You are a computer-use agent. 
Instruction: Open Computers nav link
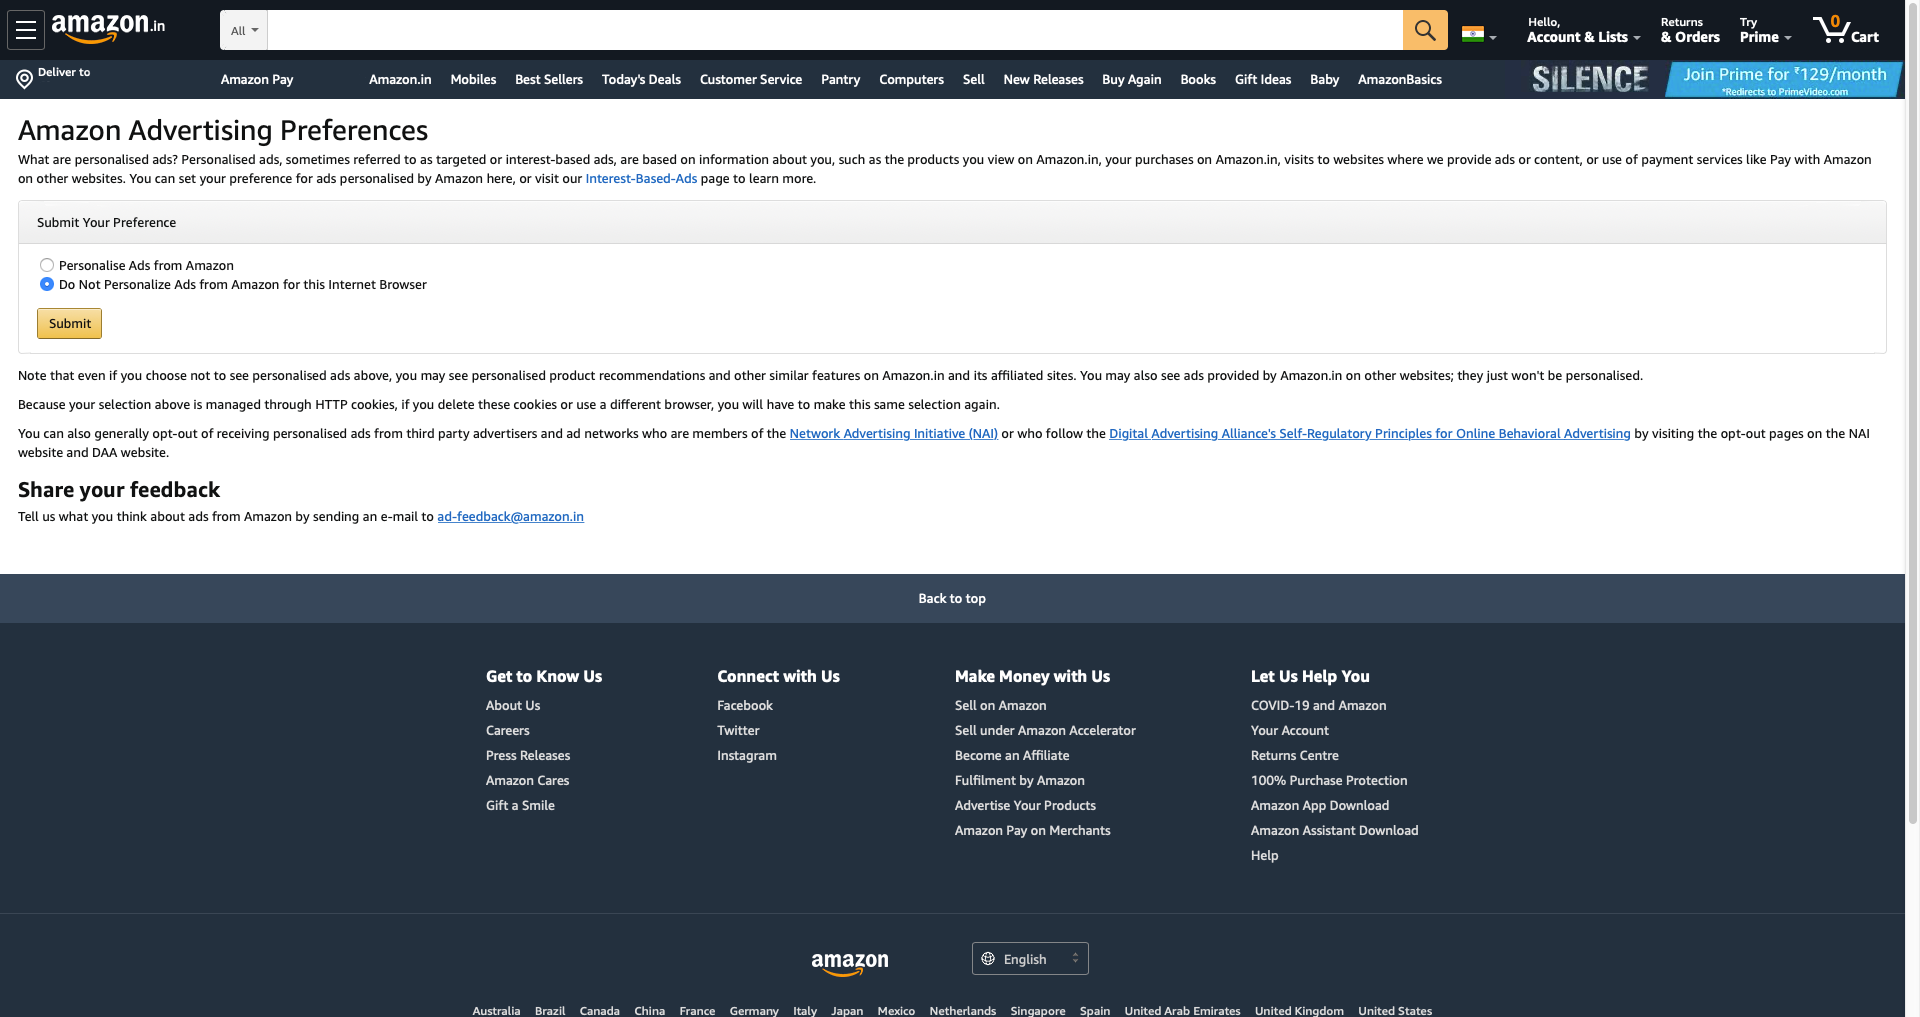911,79
